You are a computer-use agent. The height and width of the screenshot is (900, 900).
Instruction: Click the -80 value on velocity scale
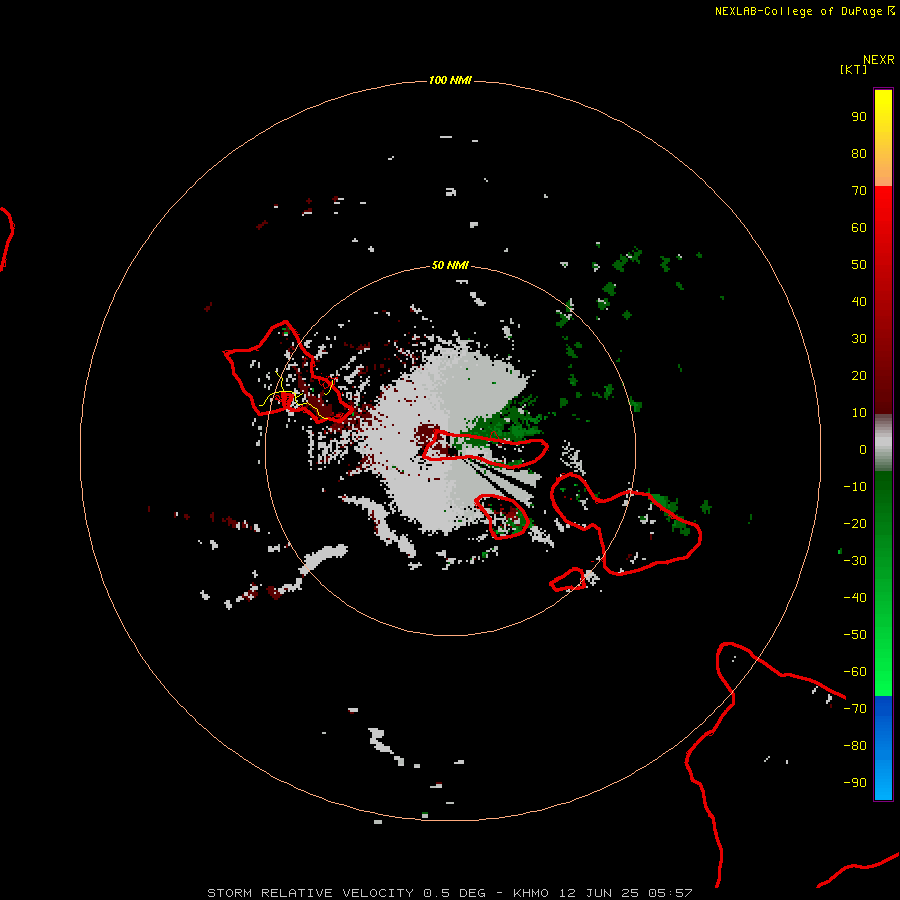coord(855,746)
